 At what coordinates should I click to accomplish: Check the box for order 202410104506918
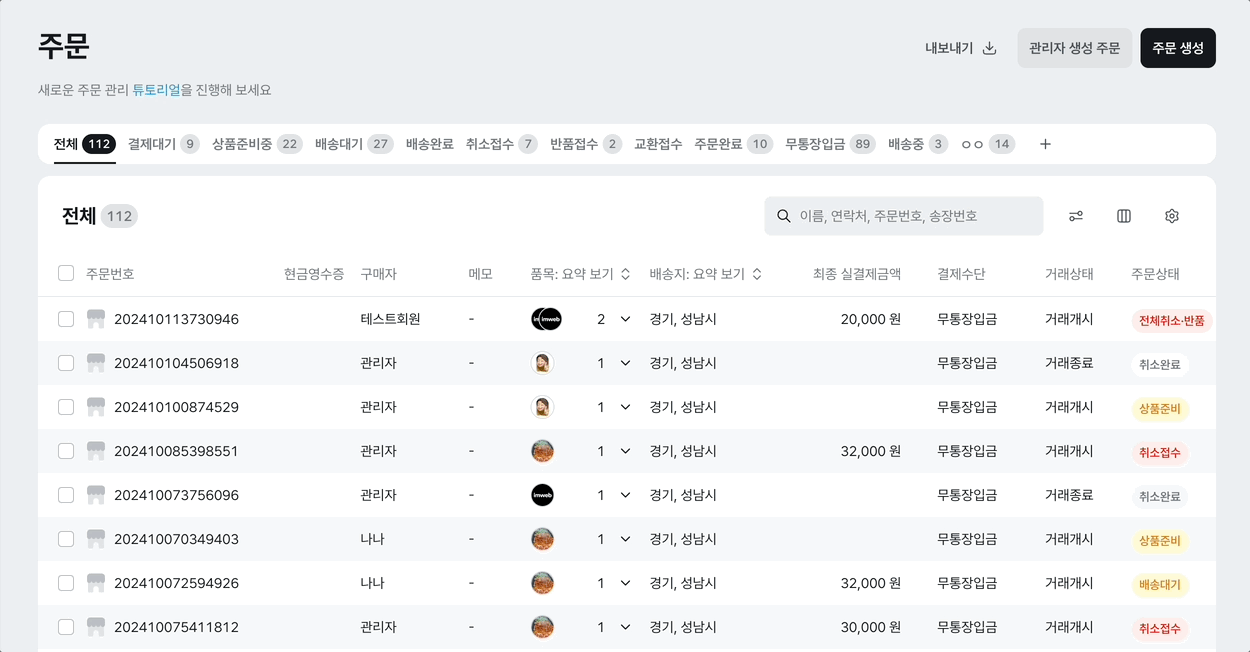66,363
